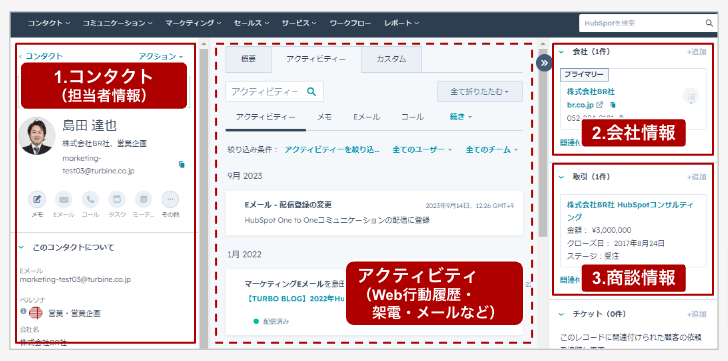
Task: Open the 全て折りたたむ dropdown button
Action: 480,91
